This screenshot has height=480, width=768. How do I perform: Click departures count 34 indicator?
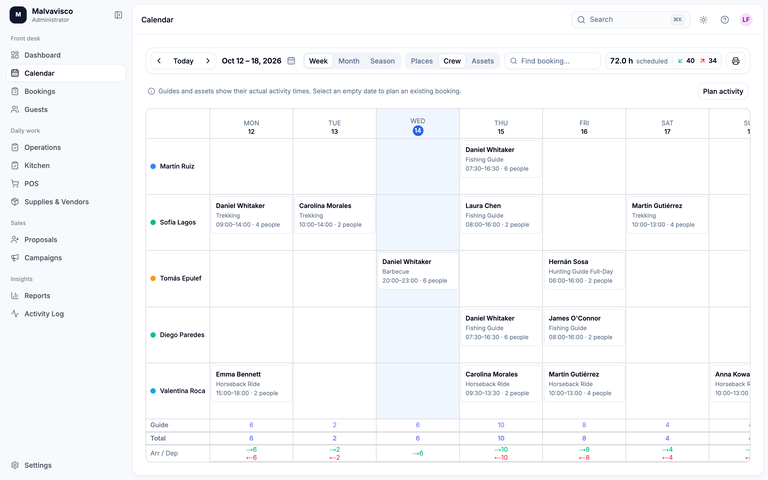[x=708, y=61]
